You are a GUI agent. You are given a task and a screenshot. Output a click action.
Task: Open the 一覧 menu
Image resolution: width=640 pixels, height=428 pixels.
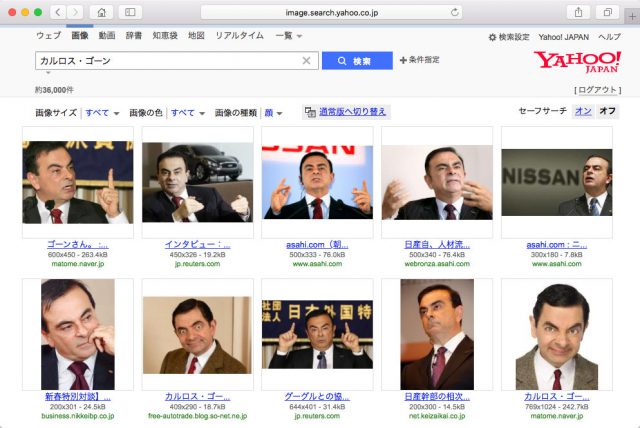pos(288,36)
